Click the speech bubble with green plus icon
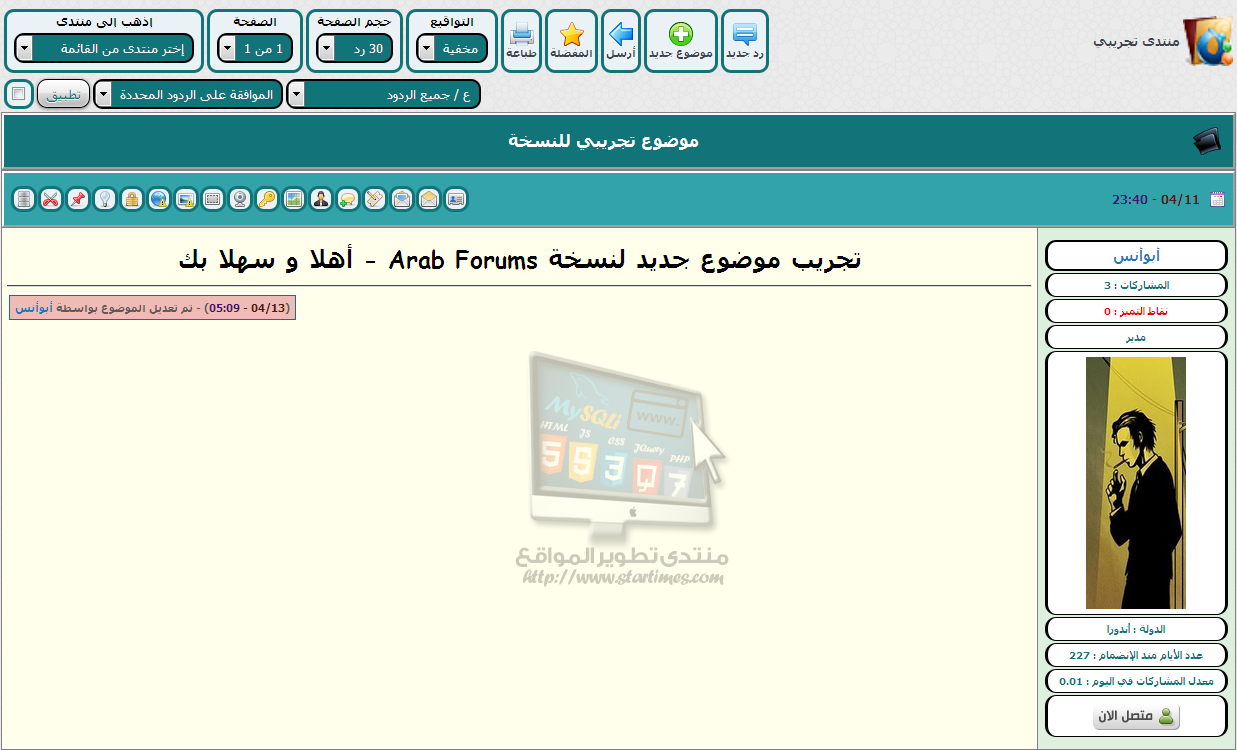Viewport: 1237px width, 750px height. pyautogui.click(x=347, y=199)
